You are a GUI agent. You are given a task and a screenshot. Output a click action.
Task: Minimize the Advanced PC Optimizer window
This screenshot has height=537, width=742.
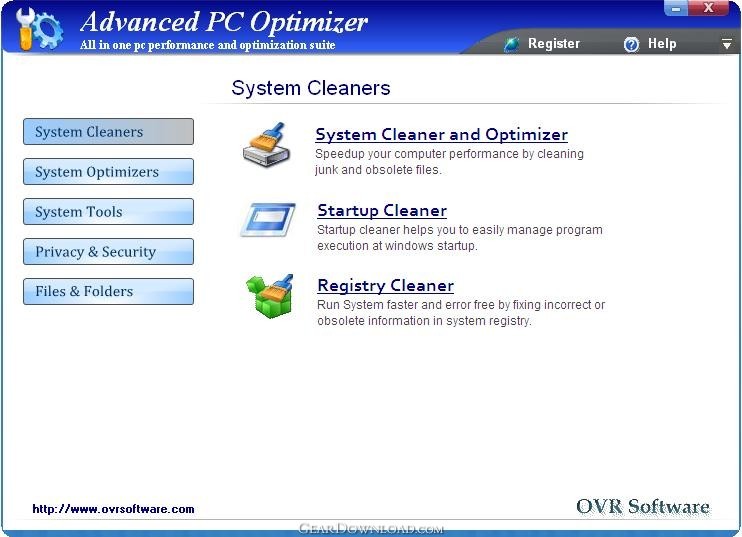(x=676, y=9)
